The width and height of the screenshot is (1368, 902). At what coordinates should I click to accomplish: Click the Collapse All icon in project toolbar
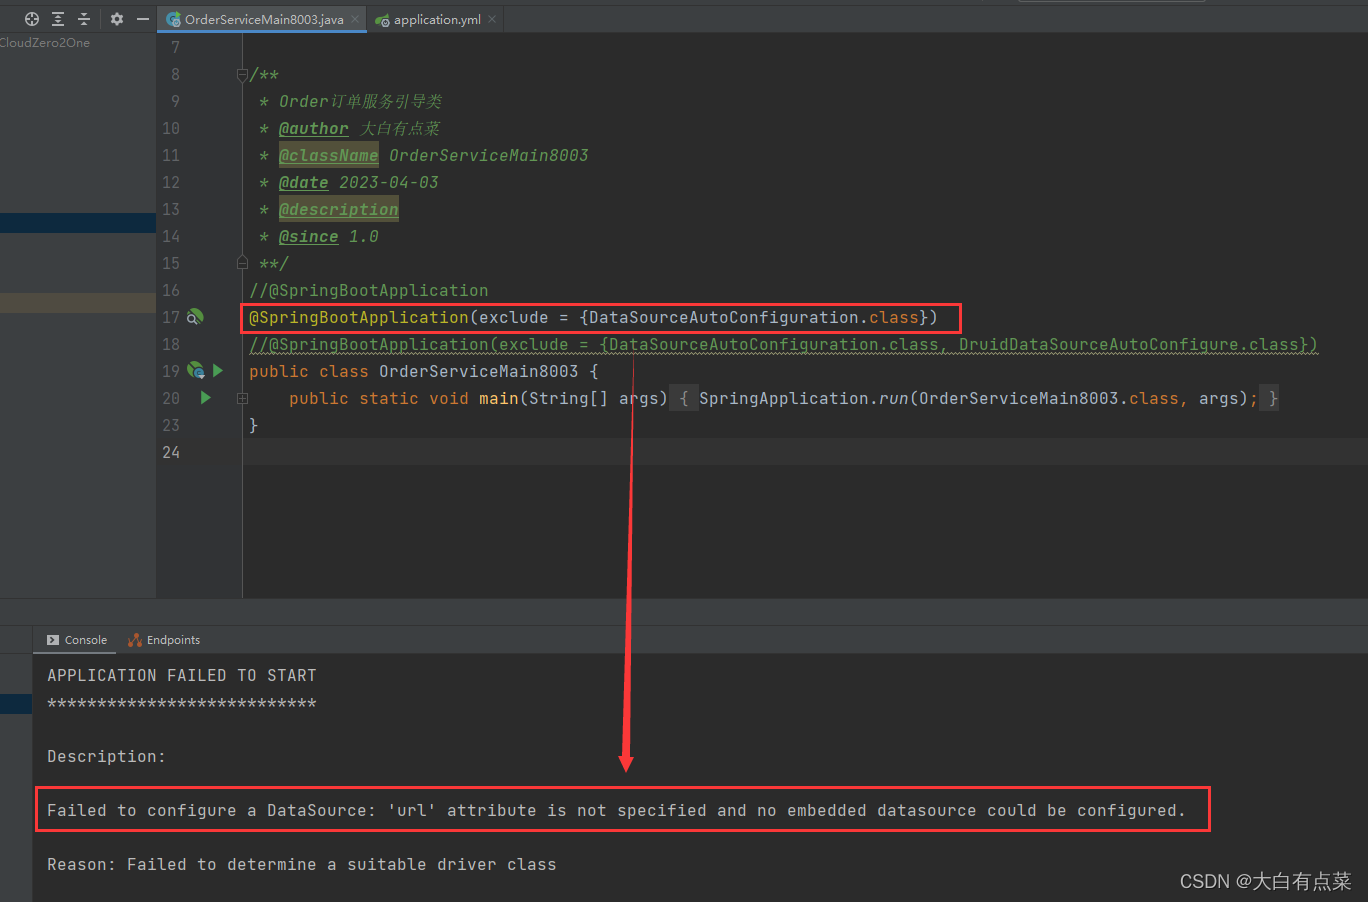(x=84, y=19)
